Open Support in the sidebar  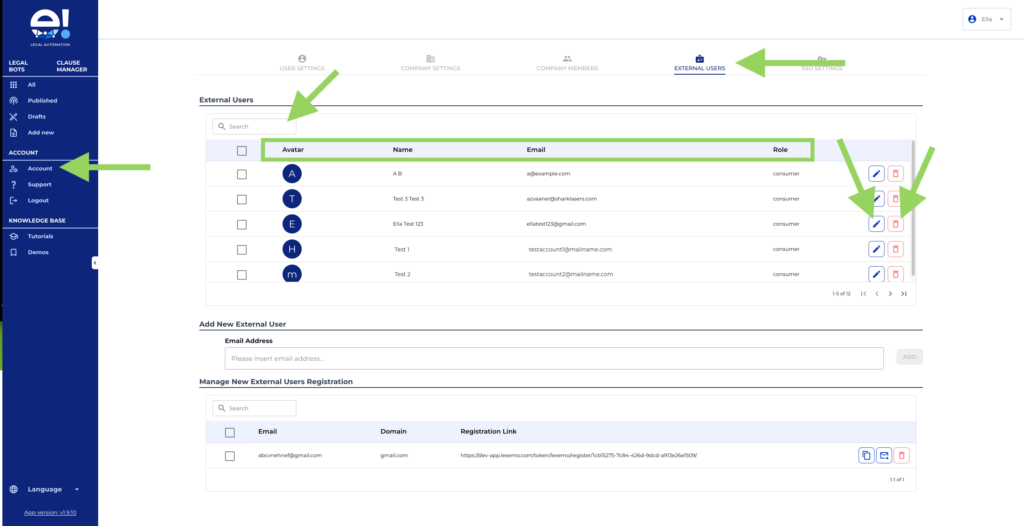click(39, 184)
